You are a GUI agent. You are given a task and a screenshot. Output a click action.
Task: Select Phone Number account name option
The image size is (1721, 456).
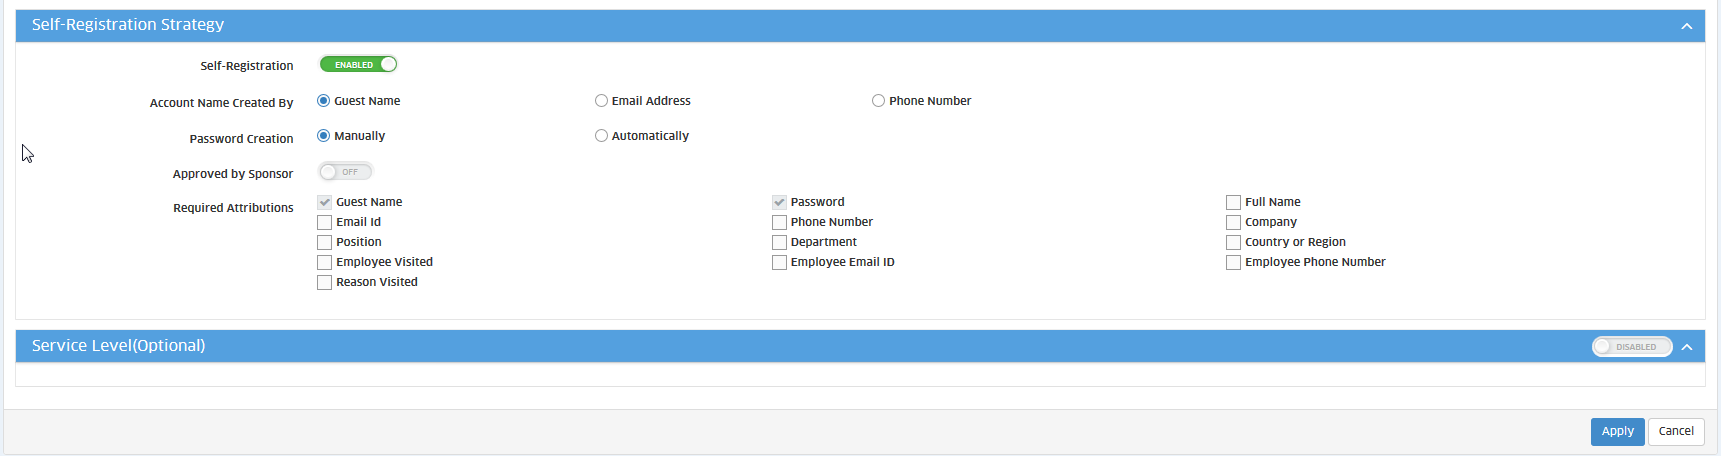[878, 101]
